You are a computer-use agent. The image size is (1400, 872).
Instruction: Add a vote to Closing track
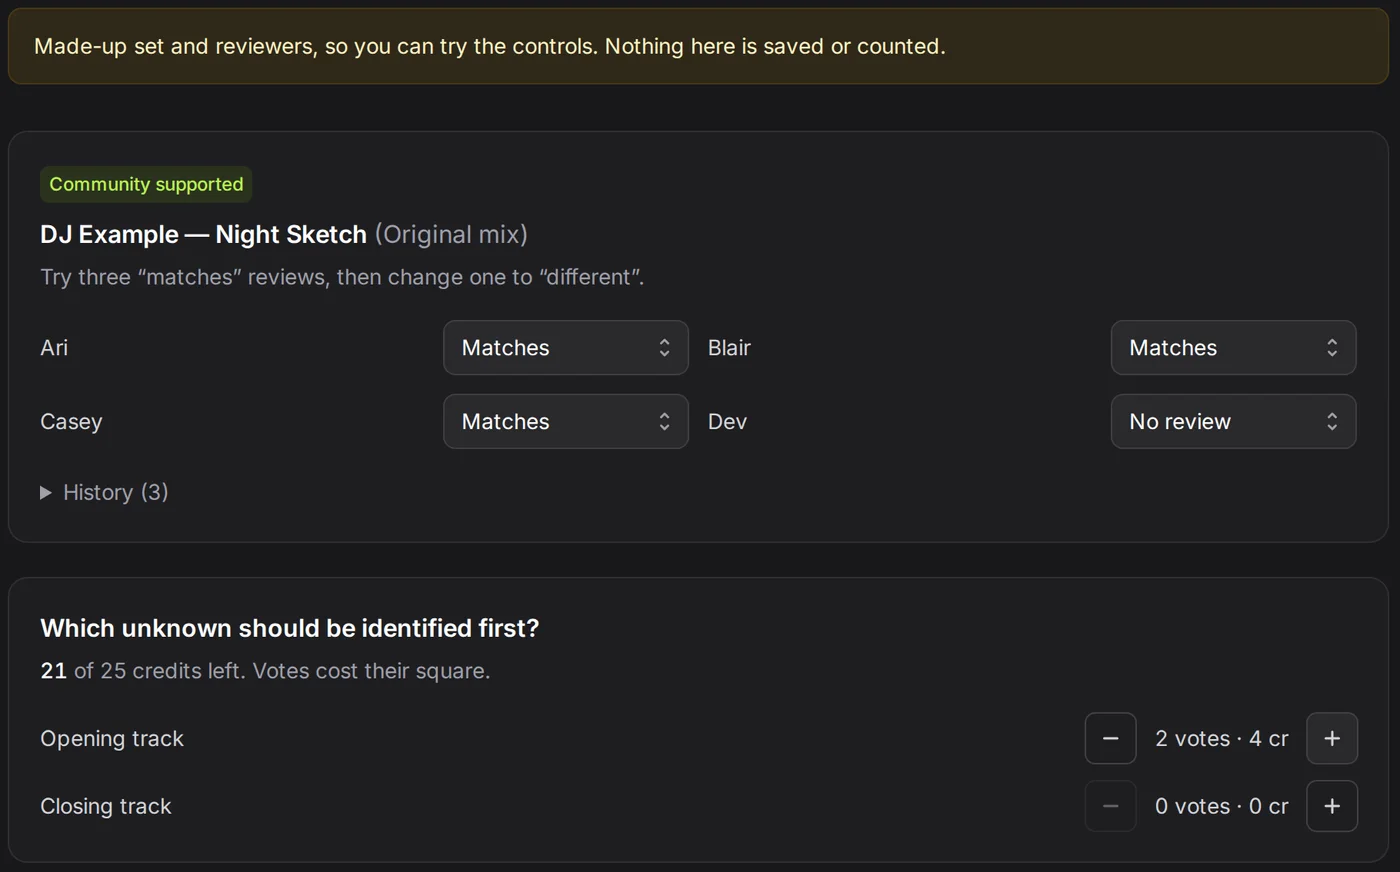(x=1332, y=806)
